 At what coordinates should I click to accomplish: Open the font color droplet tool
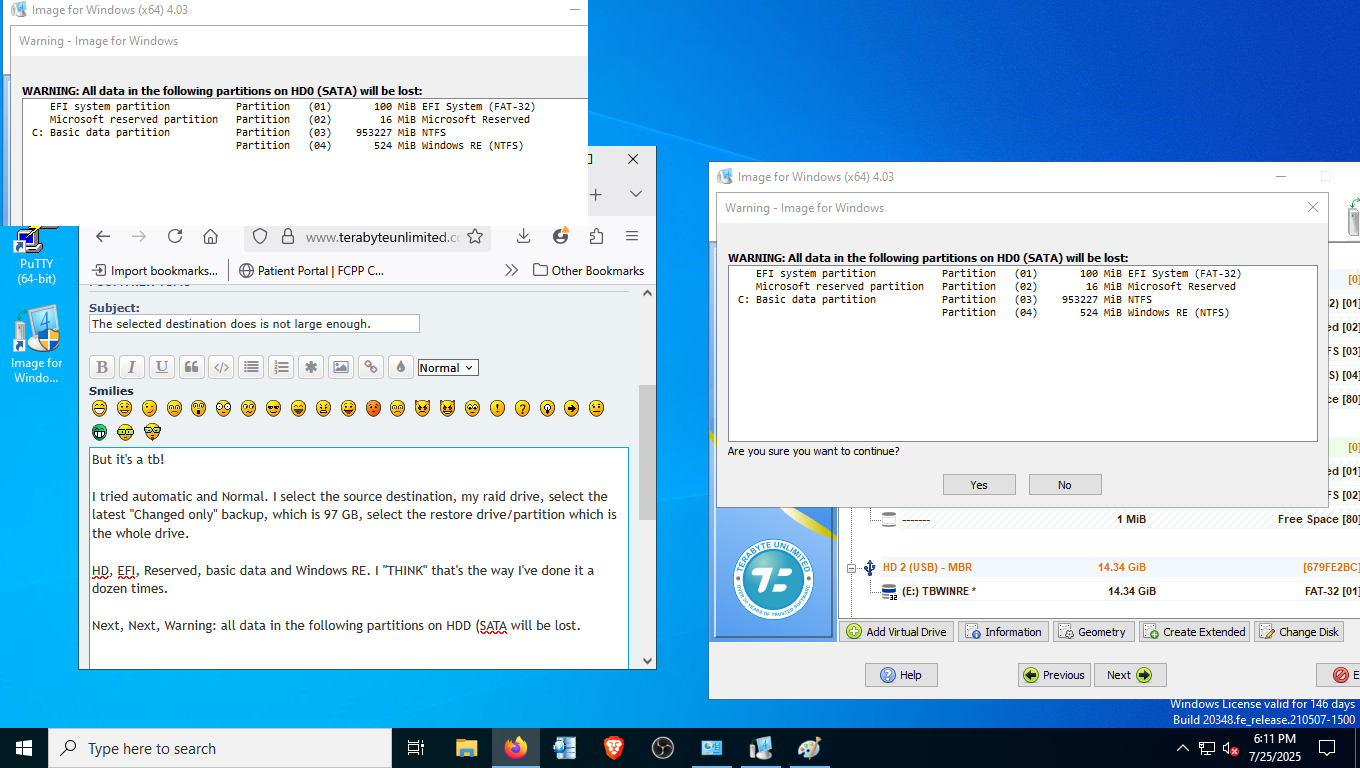pyautogui.click(x=400, y=367)
